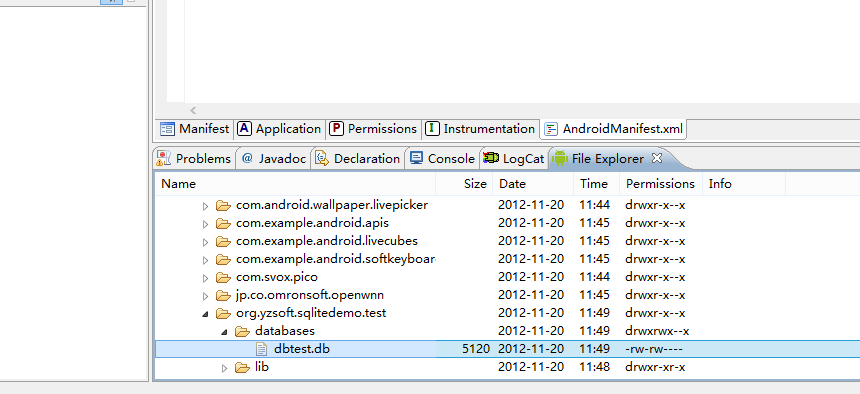Click the org.yzsoft.sqlitedemo.test folder icon
860x394 pixels.
(x=223, y=313)
